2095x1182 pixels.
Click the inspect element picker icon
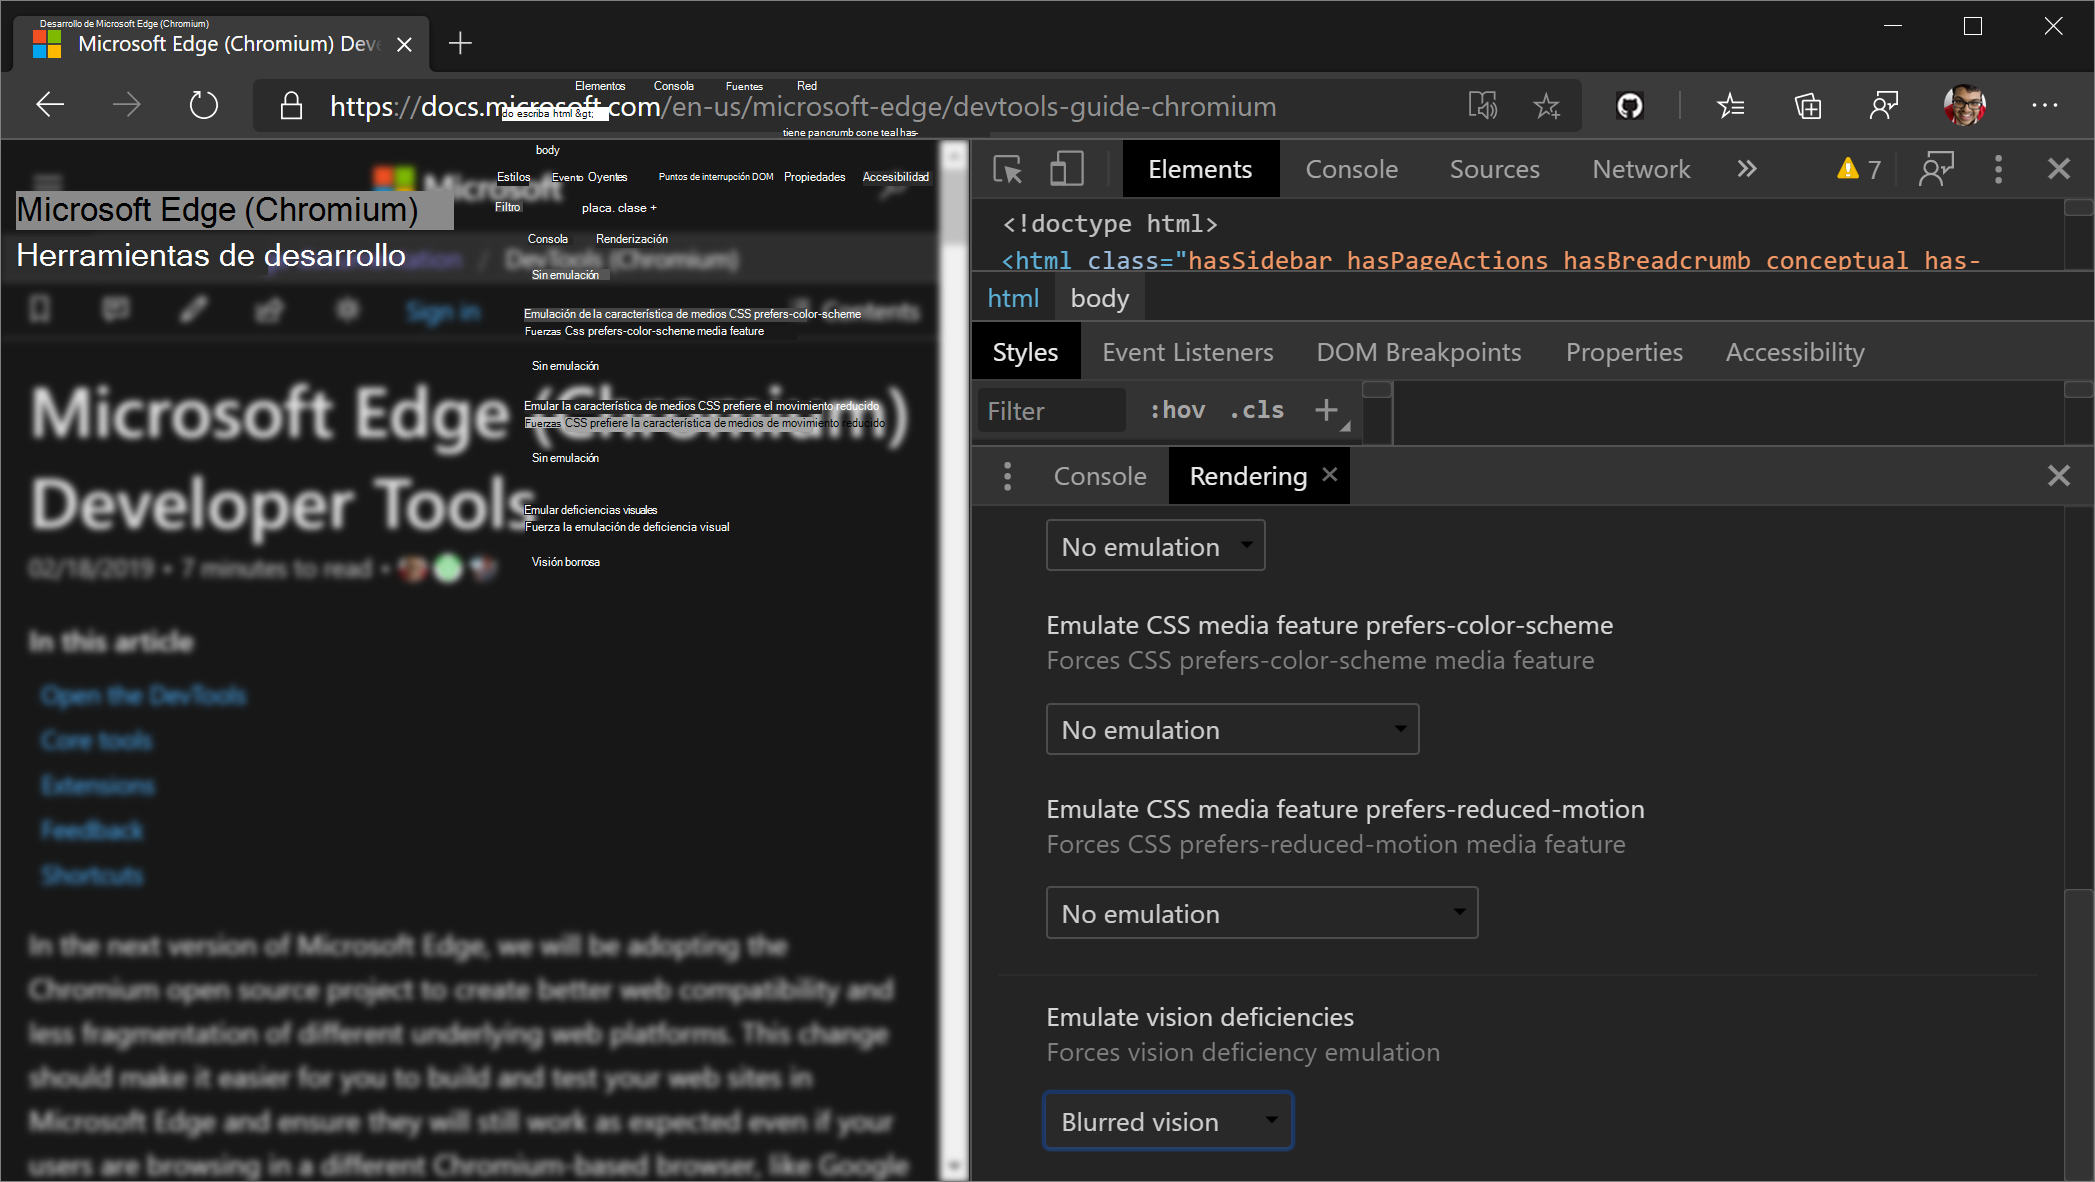[x=1007, y=169]
